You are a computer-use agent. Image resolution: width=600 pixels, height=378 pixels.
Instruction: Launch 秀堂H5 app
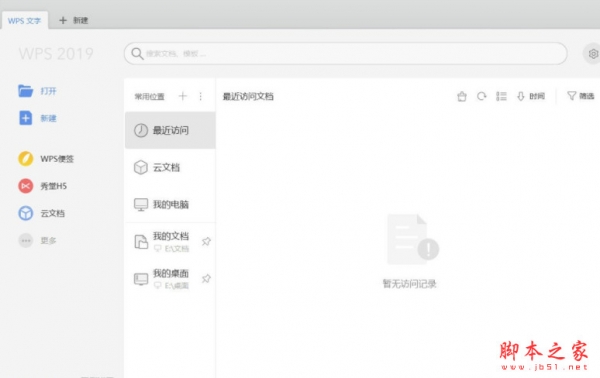point(42,186)
